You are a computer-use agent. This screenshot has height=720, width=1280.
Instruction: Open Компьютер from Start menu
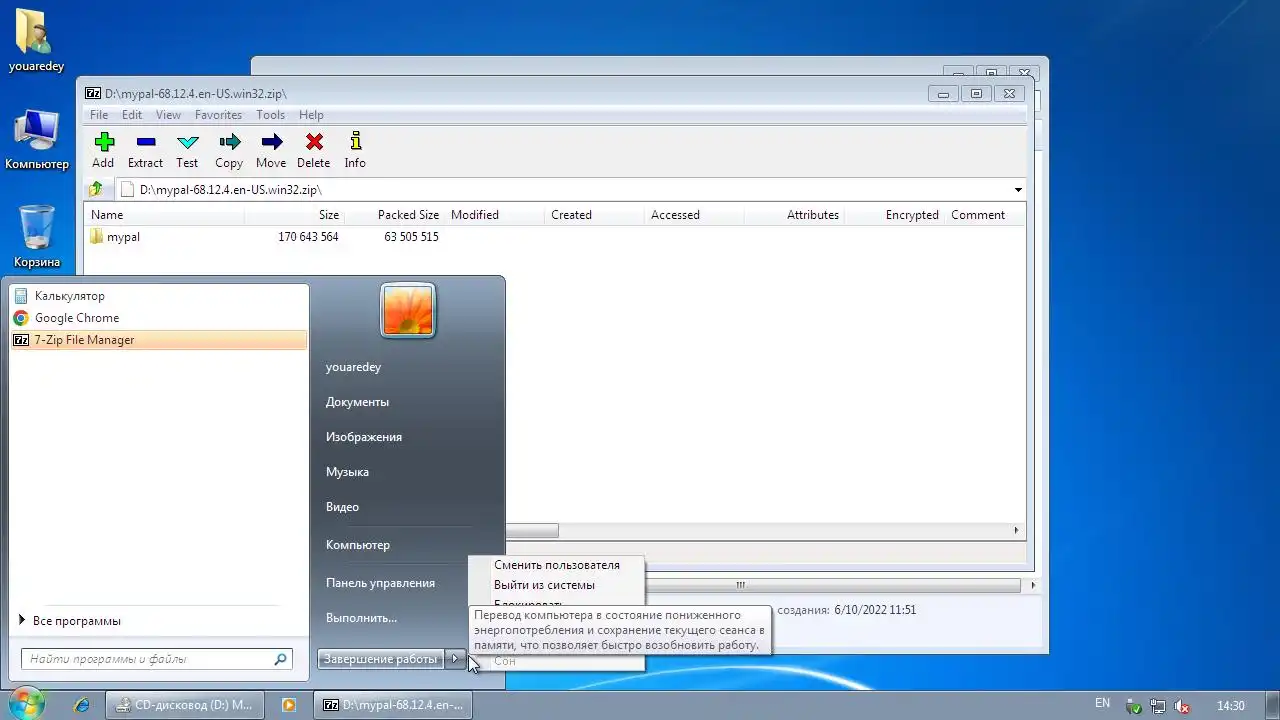358,545
